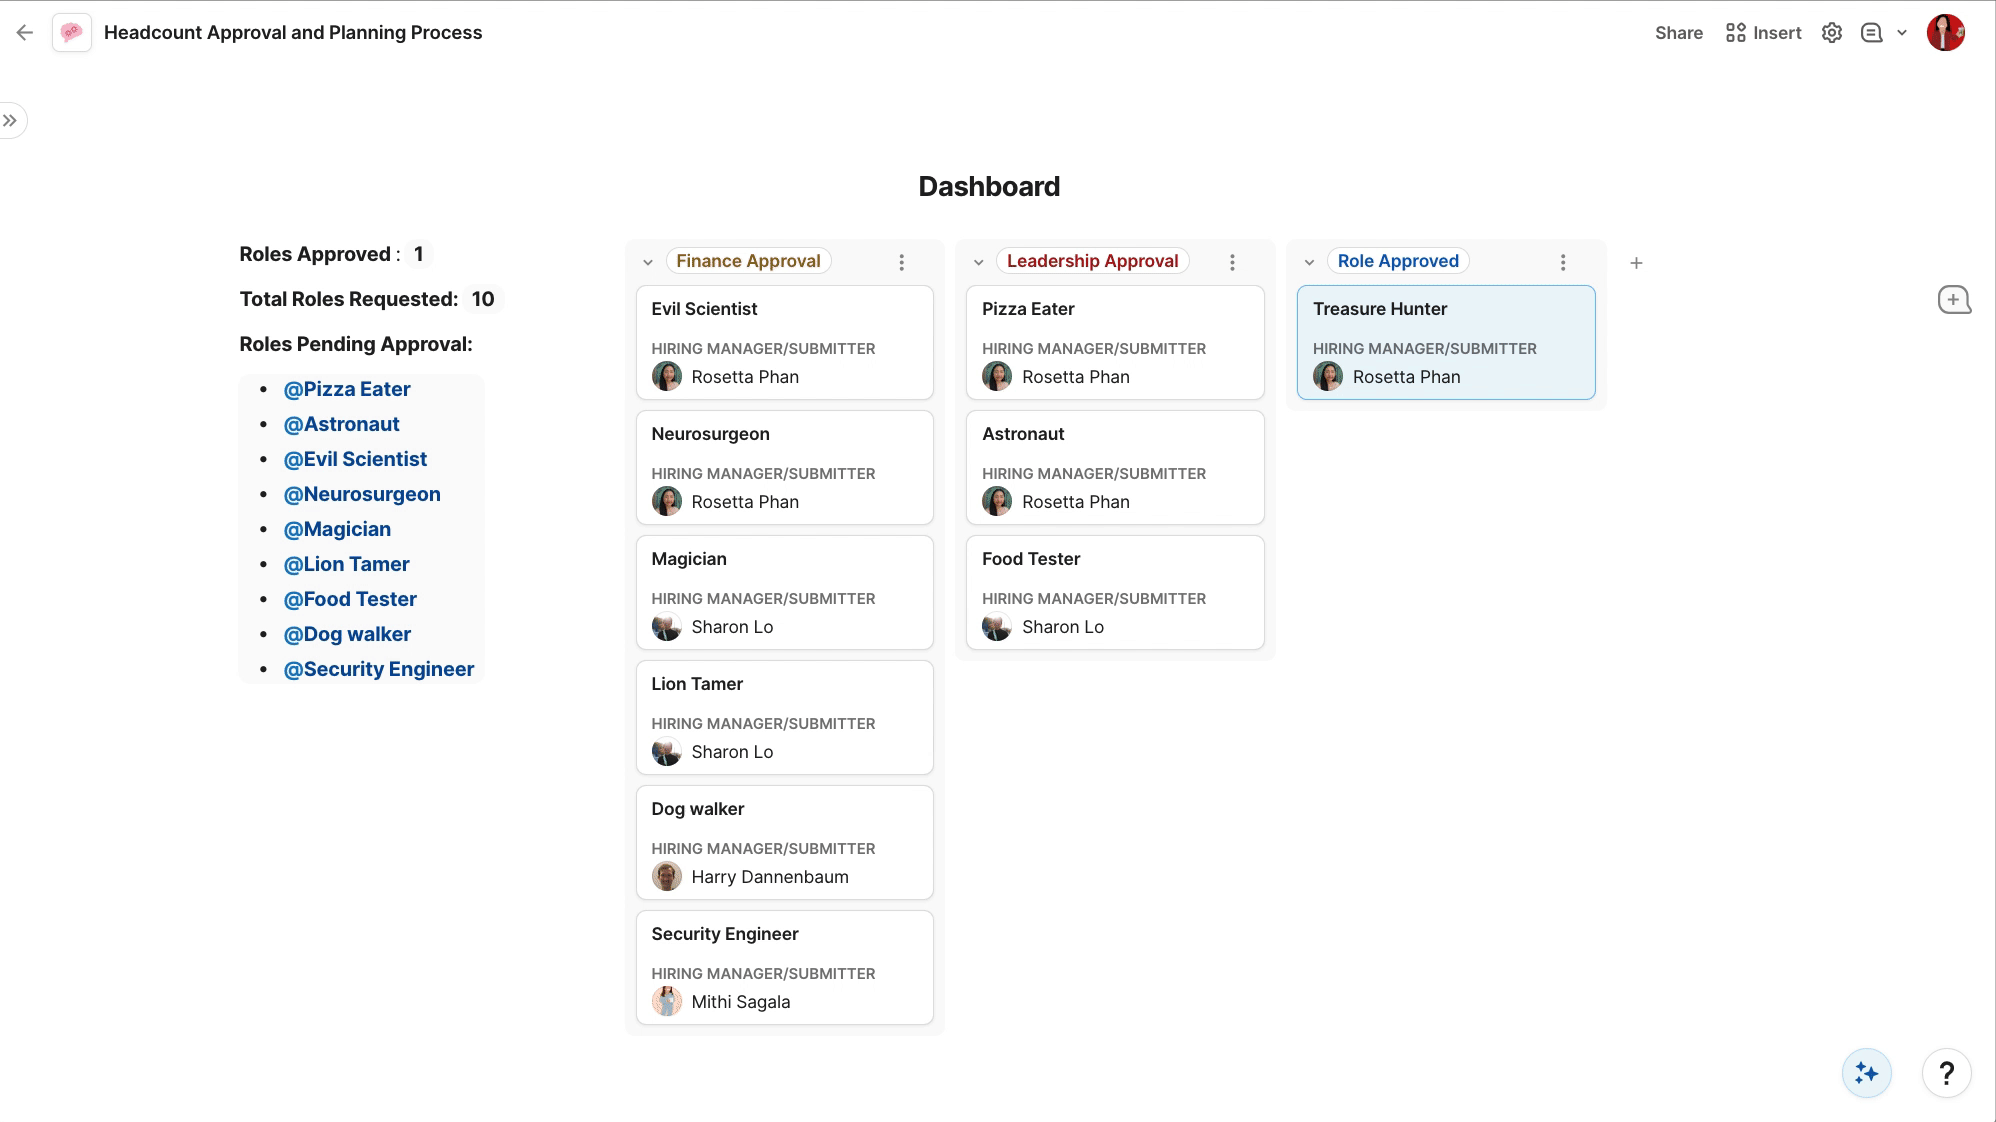1996x1122 pixels.
Task: Open the help question mark button
Action: point(1946,1073)
